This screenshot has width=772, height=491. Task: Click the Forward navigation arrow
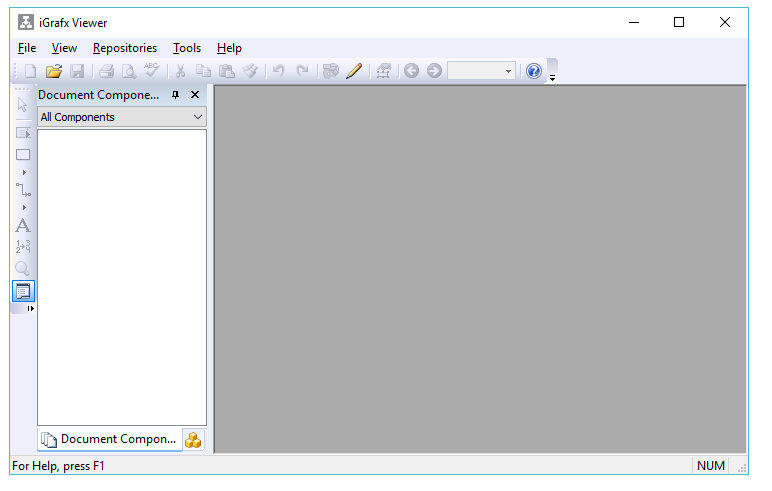coord(434,71)
